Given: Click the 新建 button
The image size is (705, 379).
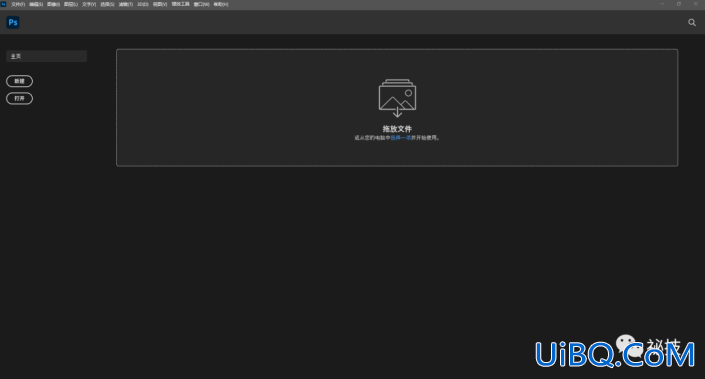Looking at the screenshot, I should (x=19, y=81).
